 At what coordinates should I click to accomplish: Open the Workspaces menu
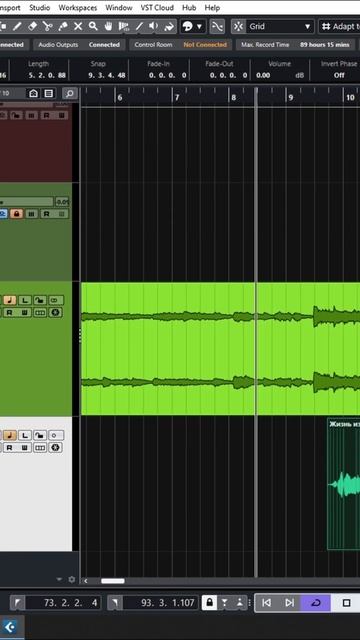tap(78, 7)
